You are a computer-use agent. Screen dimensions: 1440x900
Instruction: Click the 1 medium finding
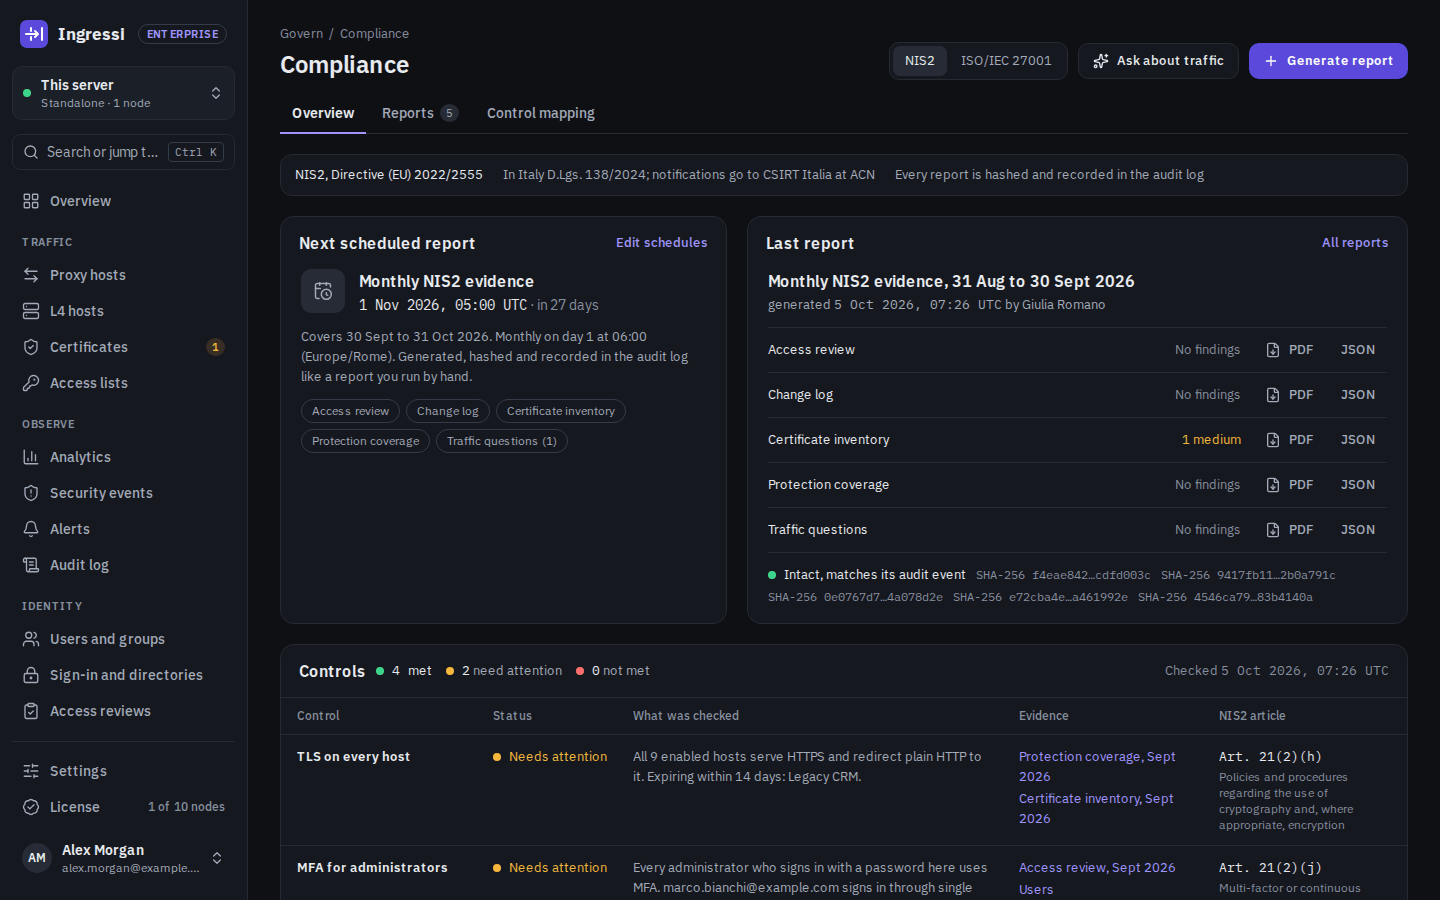1211,440
